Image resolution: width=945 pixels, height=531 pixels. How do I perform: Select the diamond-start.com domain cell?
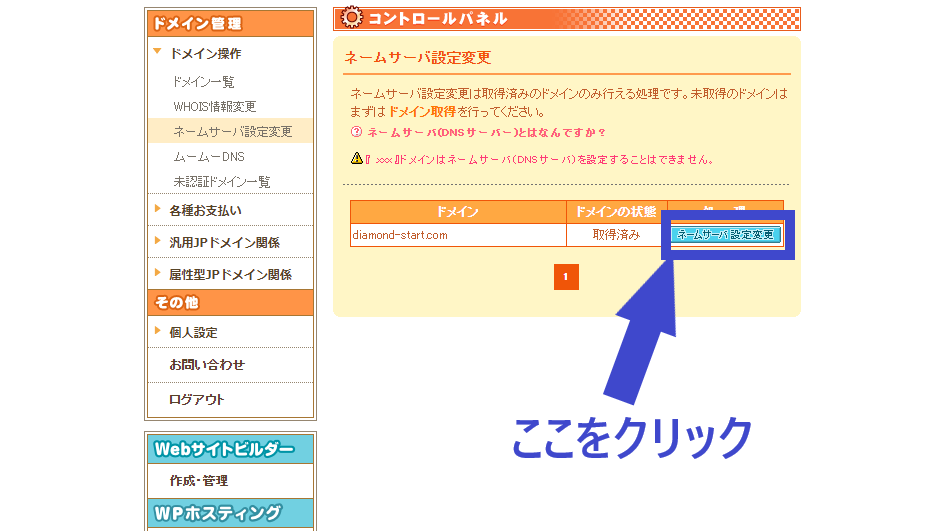[458, 235]
